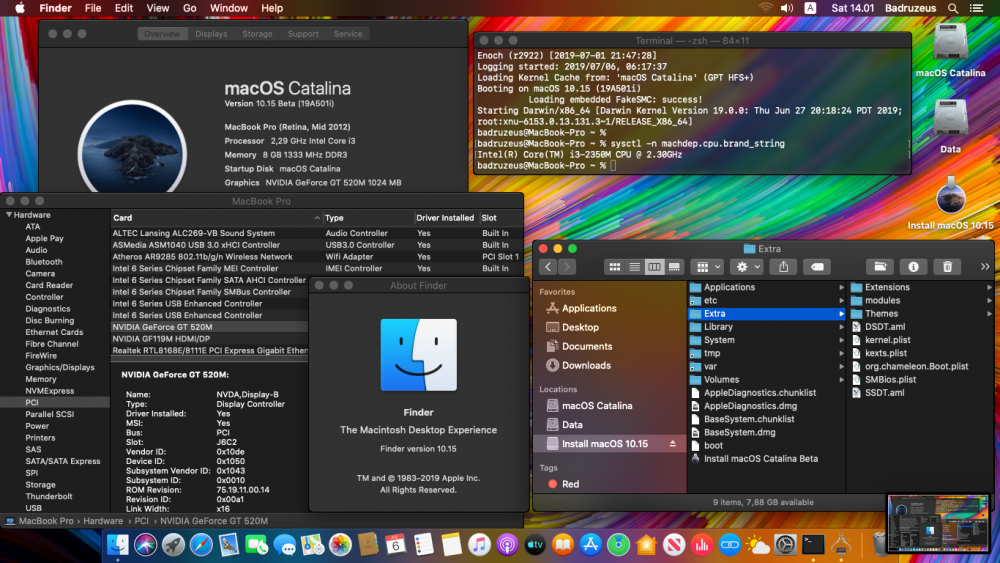Switch Finder to icon view
Image resolution: width=1000 pixels, height=563 pixels.
(x=615, y=267)
